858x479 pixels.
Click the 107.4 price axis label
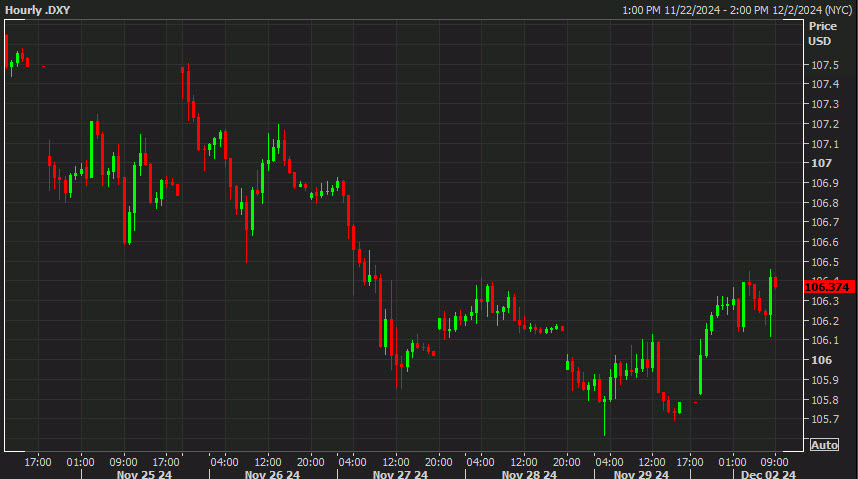click(825, 84)
